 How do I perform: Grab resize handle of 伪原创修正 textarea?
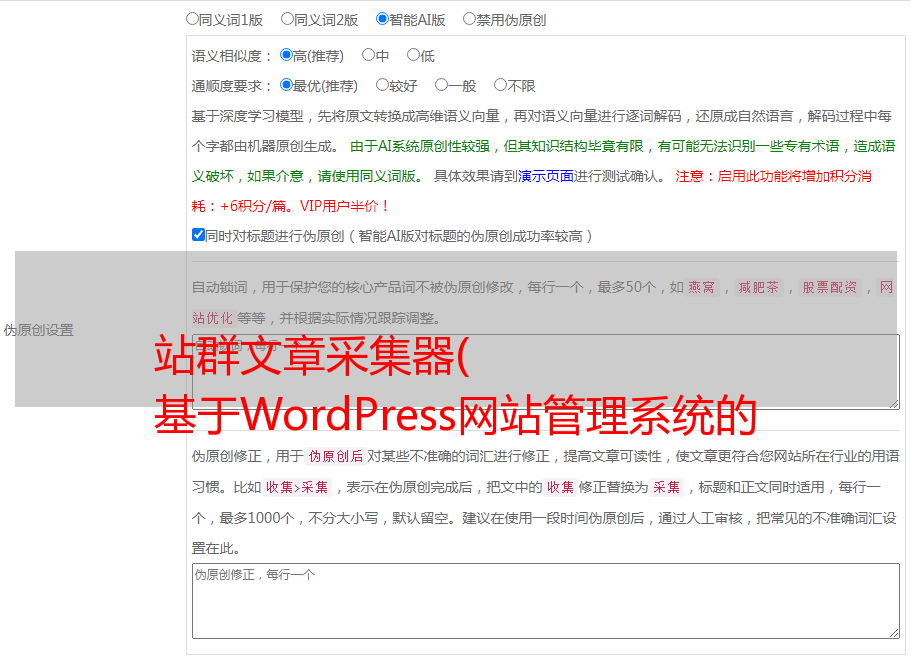pos(894,634)
